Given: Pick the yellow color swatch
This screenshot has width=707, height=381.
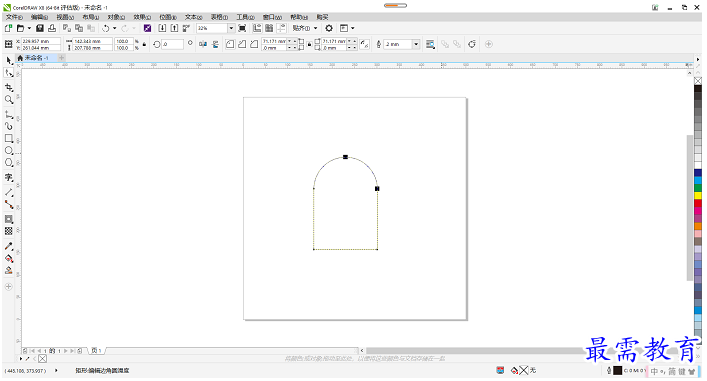Looking at the screenshot, I should click(x=698, y=196).
